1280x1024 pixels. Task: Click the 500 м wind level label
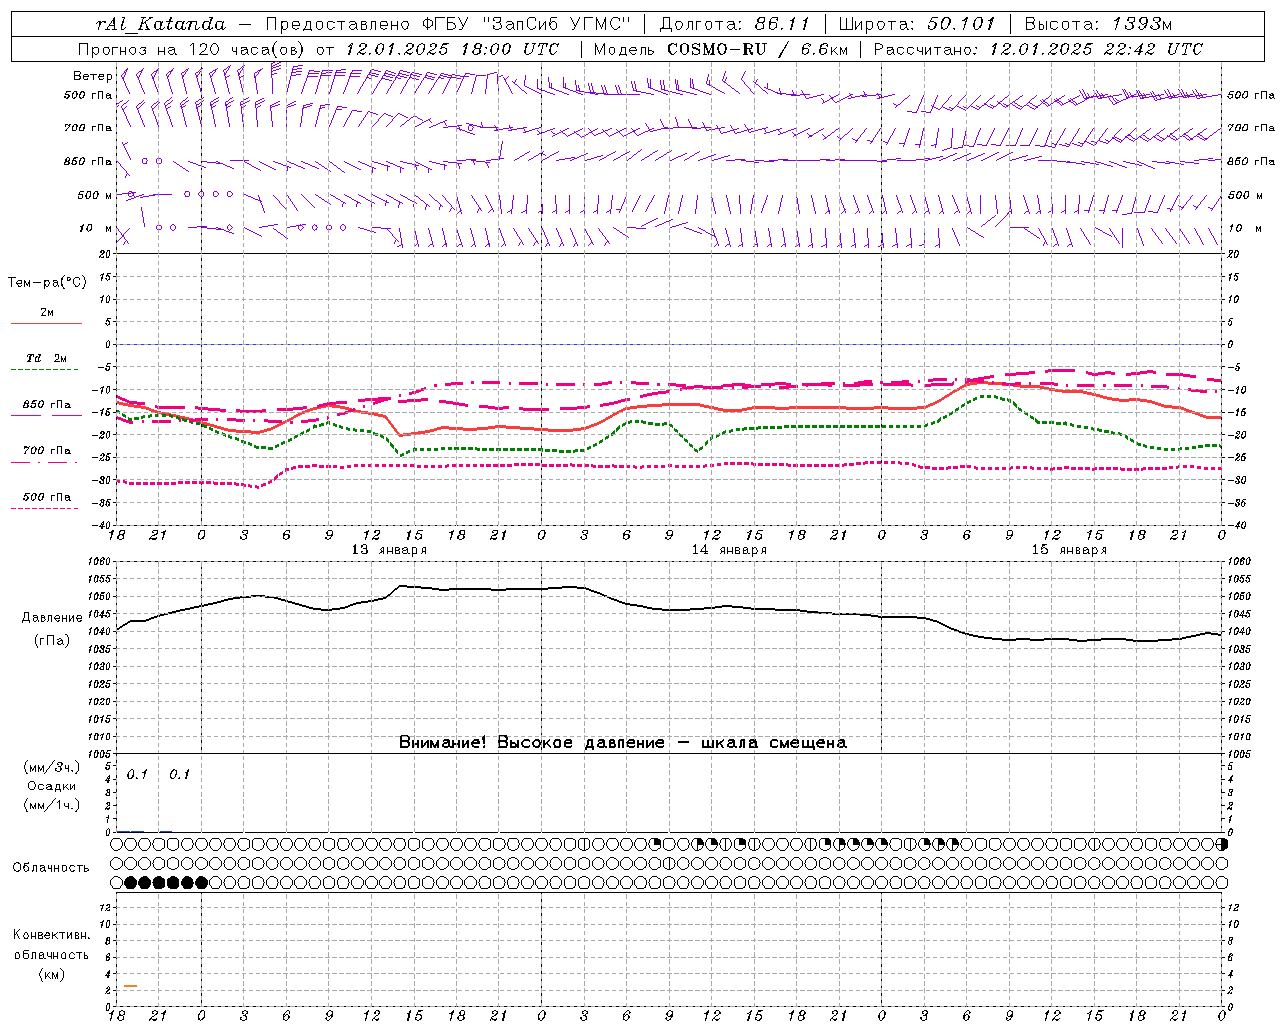coord(95,195)
